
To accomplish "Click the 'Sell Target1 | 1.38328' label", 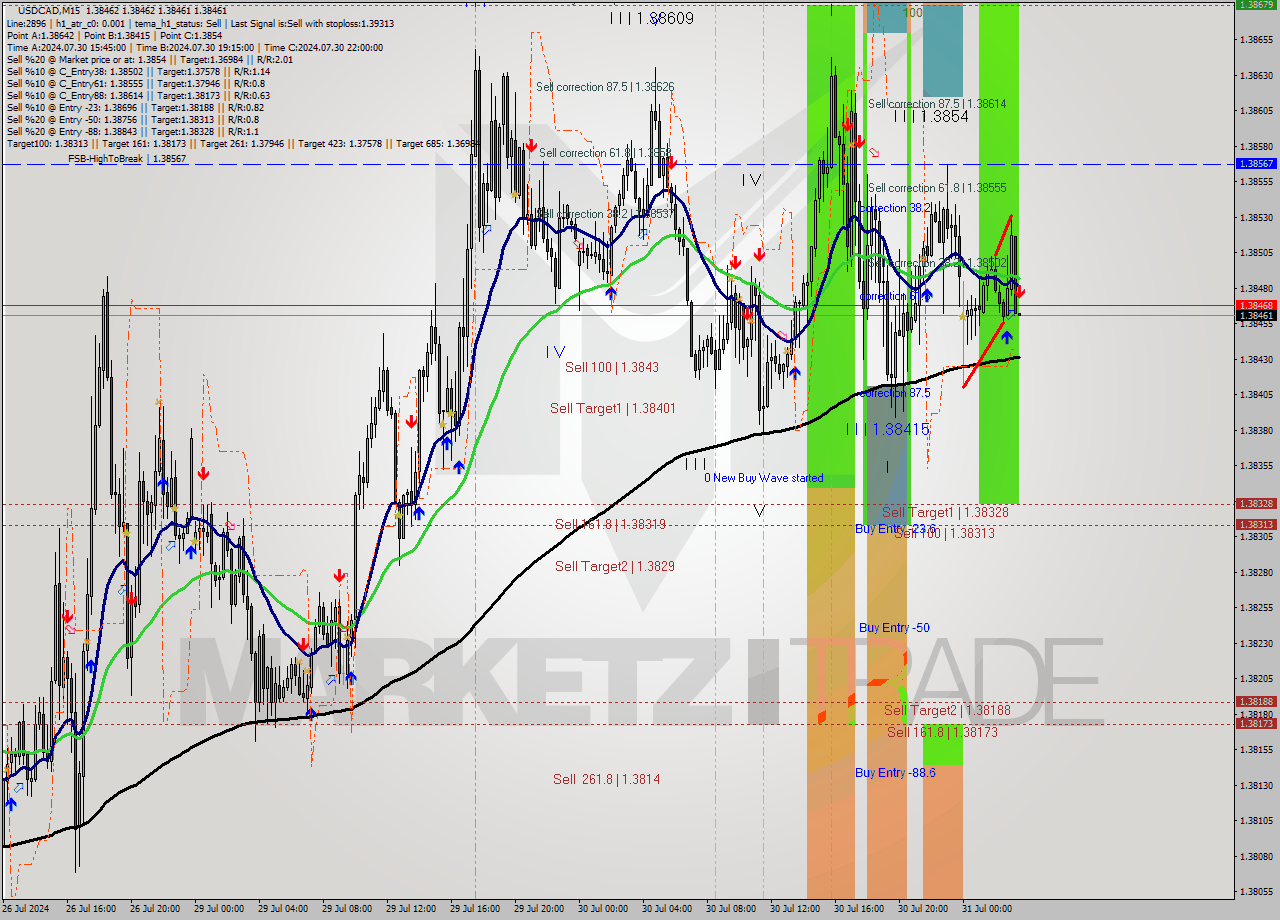I will click(x=945, y=512).
